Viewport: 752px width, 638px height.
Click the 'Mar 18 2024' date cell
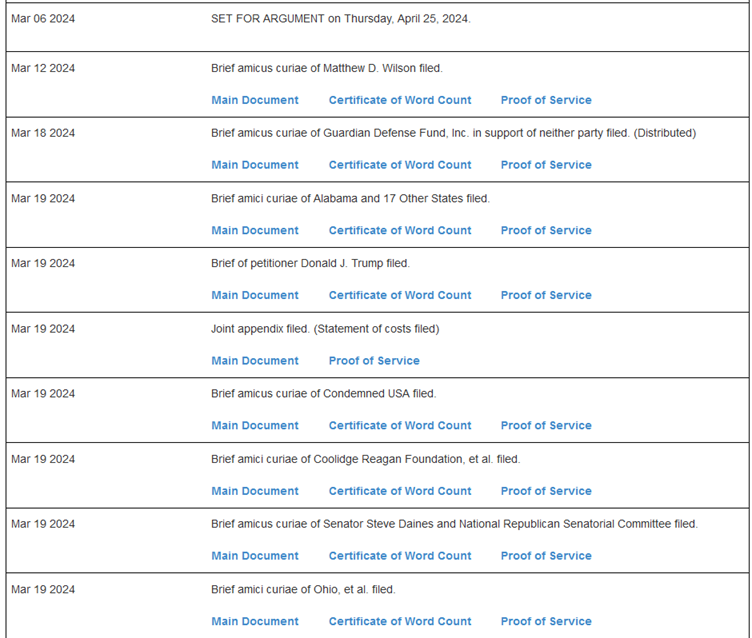[x=43, y=133]
